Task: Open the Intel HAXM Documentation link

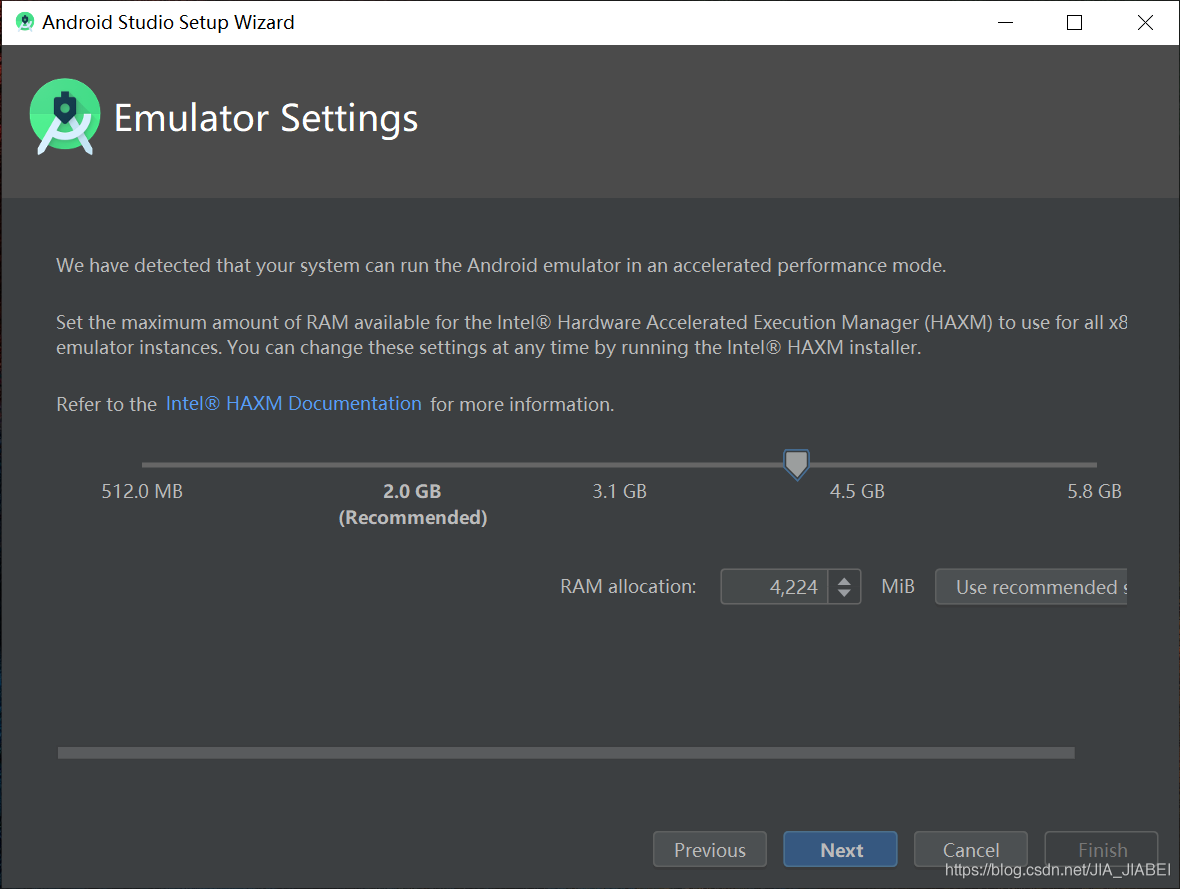Action: (293, 403)
